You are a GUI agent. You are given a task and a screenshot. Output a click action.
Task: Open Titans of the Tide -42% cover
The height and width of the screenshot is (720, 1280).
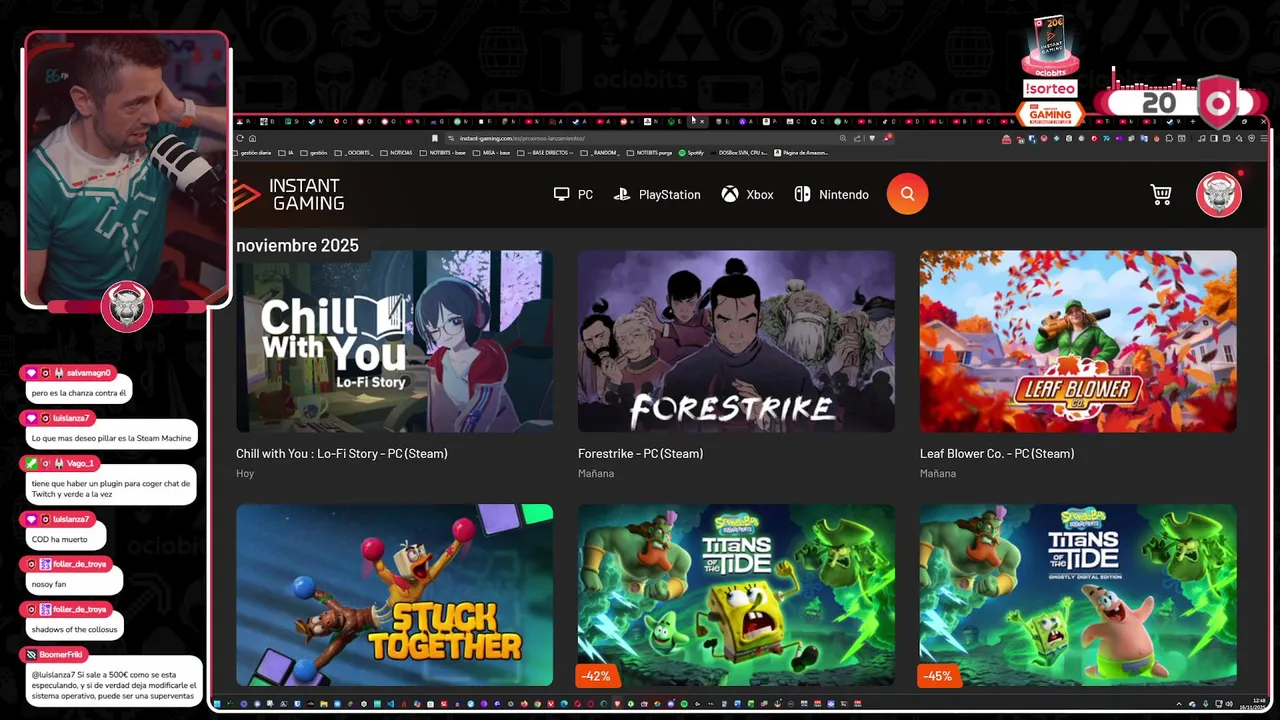[x=736, y=595]
